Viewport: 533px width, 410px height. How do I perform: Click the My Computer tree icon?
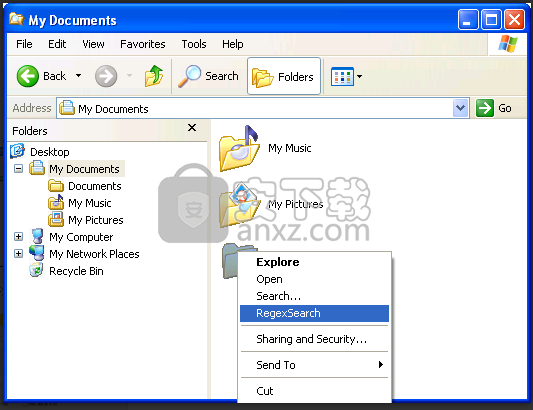click(x=37, y=236)
